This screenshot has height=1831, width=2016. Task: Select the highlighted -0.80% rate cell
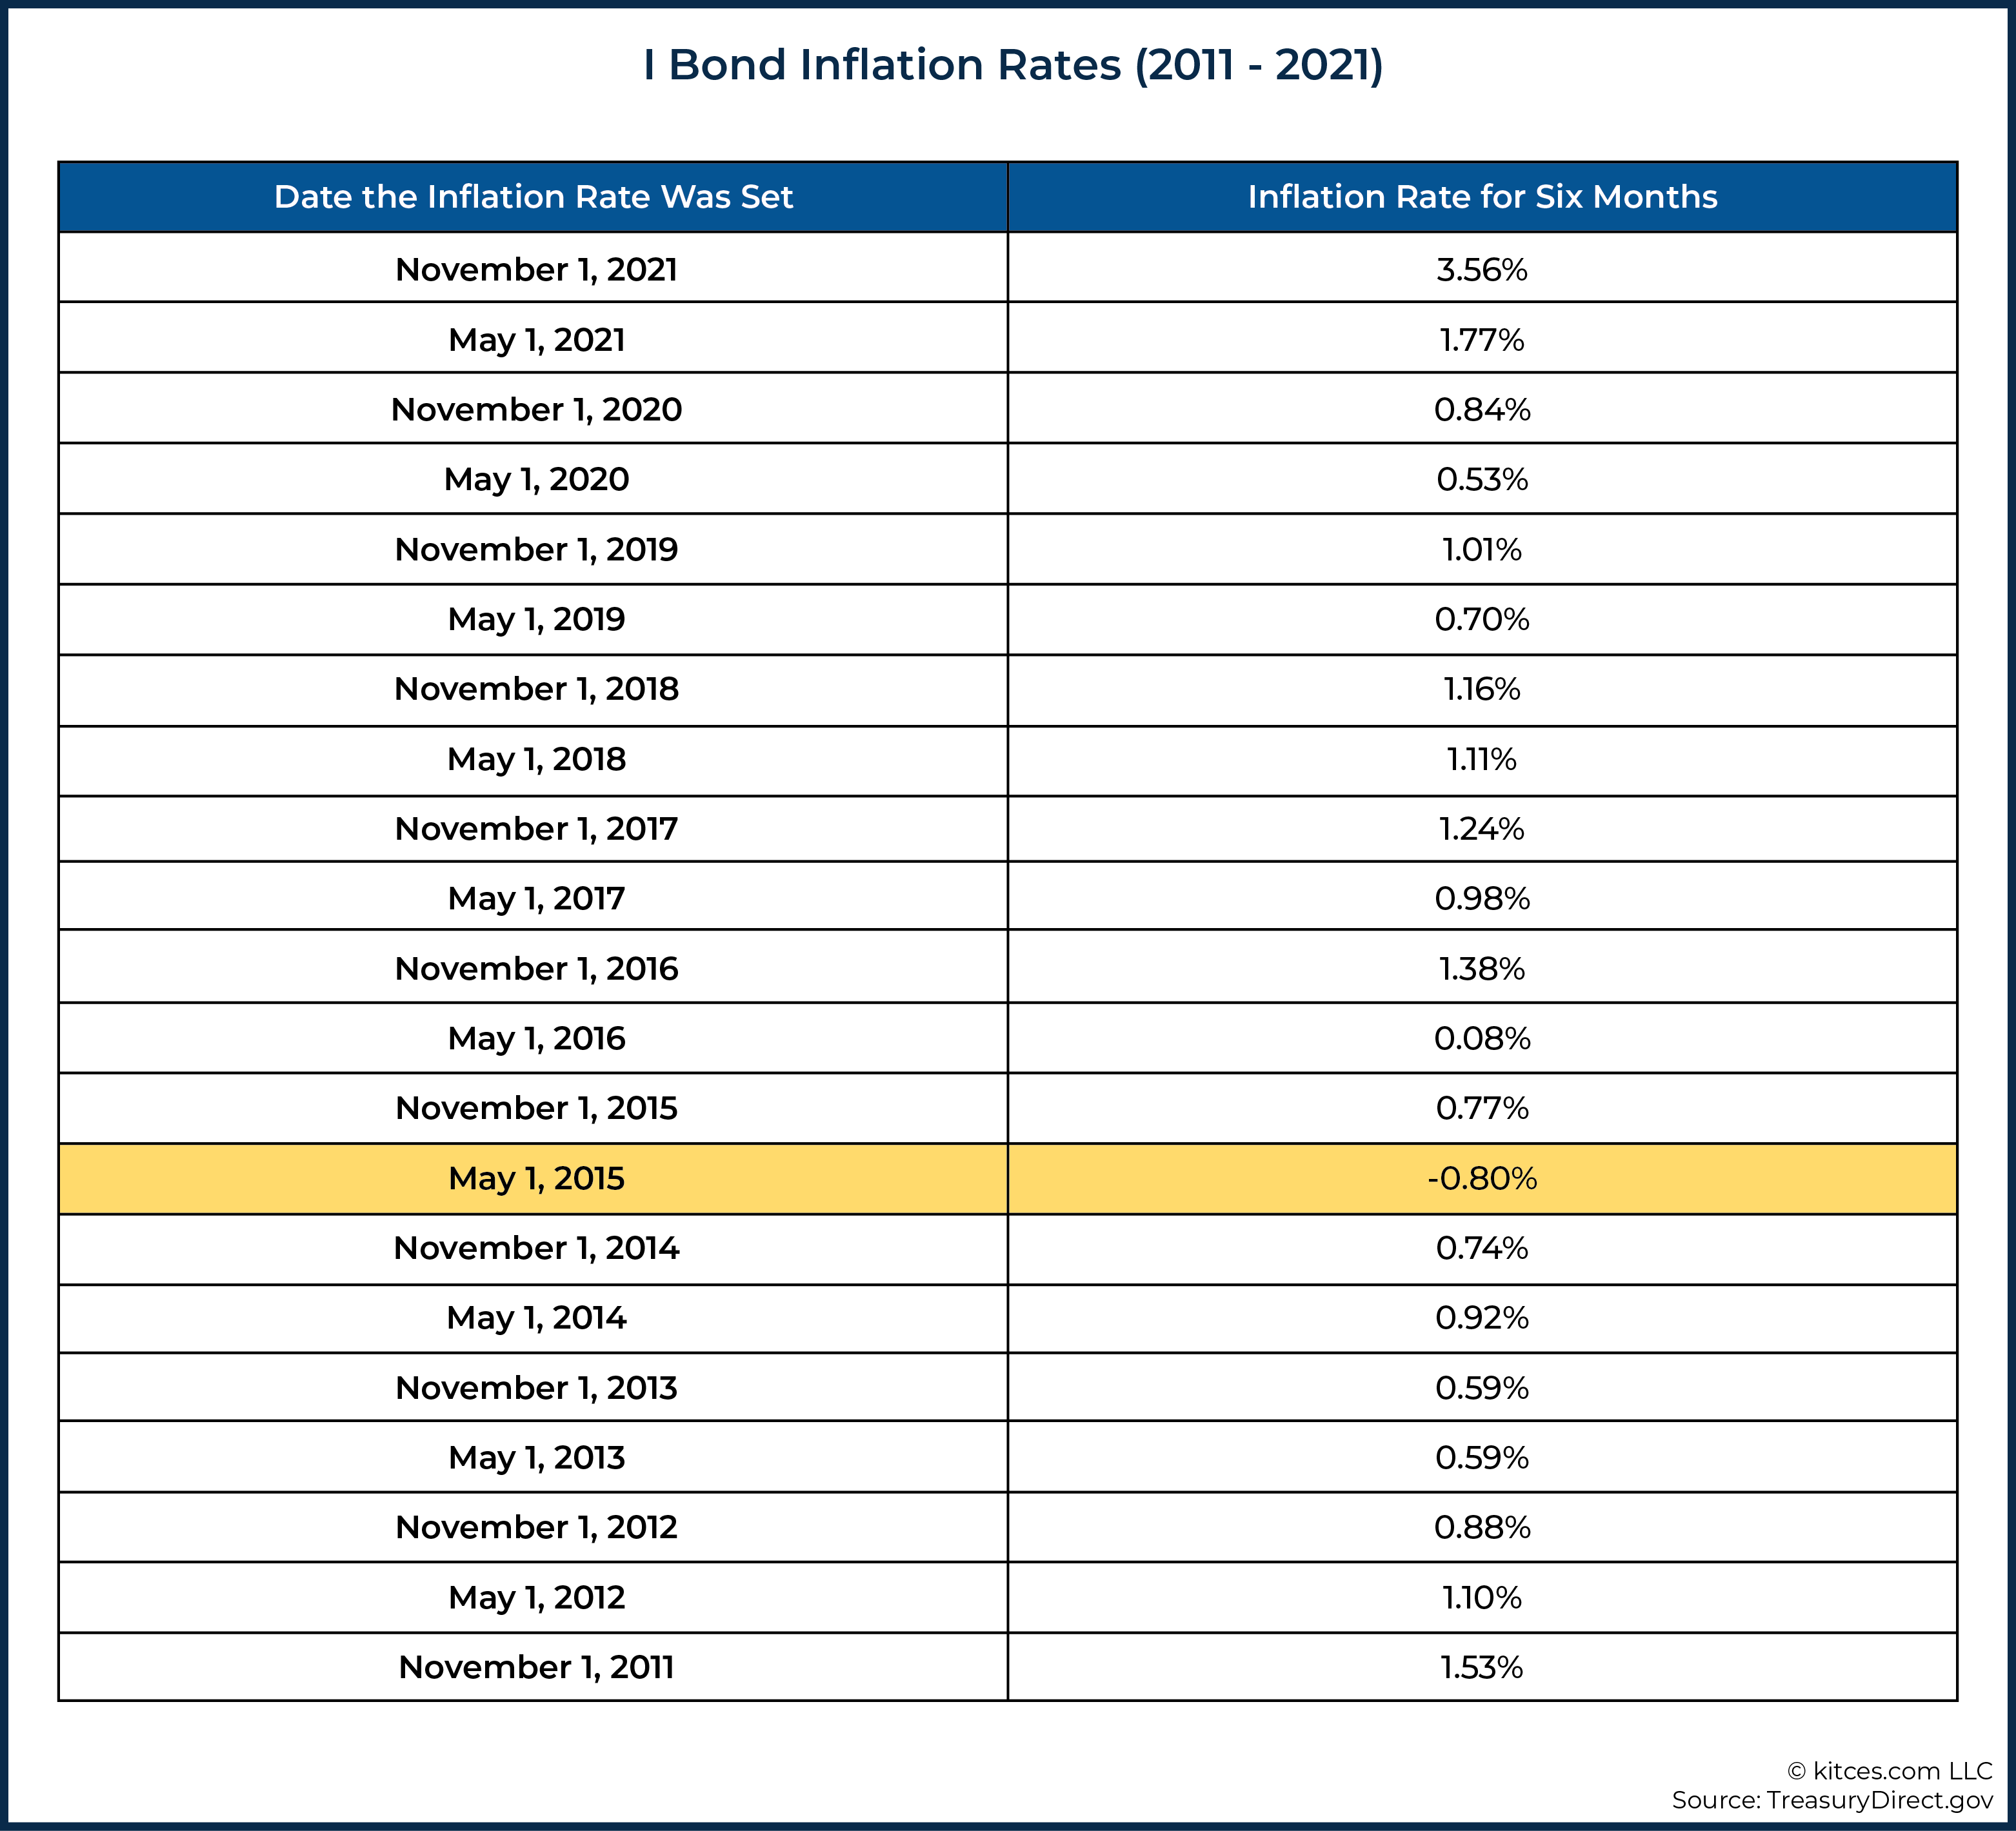click(x=1482, y=1179)
